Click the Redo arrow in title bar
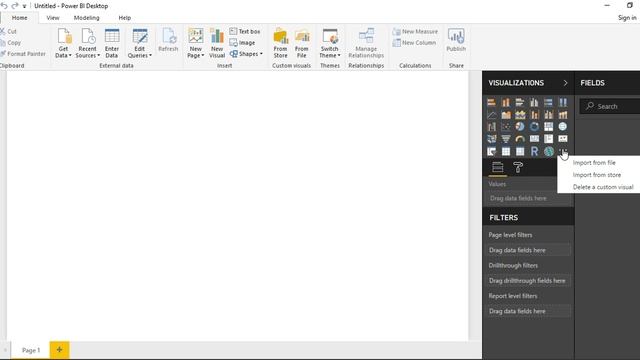The height and width of the screenshot is (360, 640). click(15, 6)
